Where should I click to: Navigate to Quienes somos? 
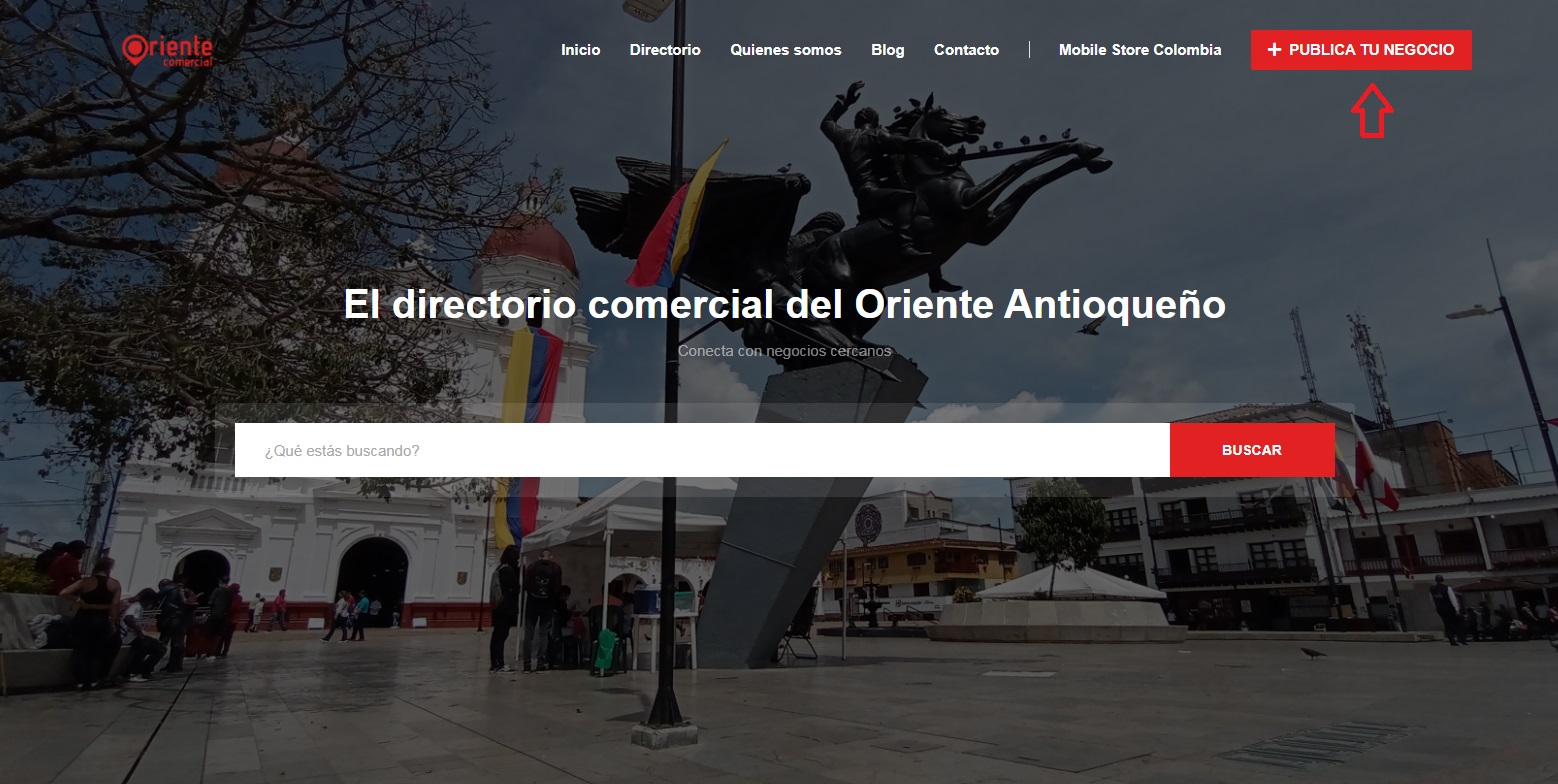pos(785,50)
